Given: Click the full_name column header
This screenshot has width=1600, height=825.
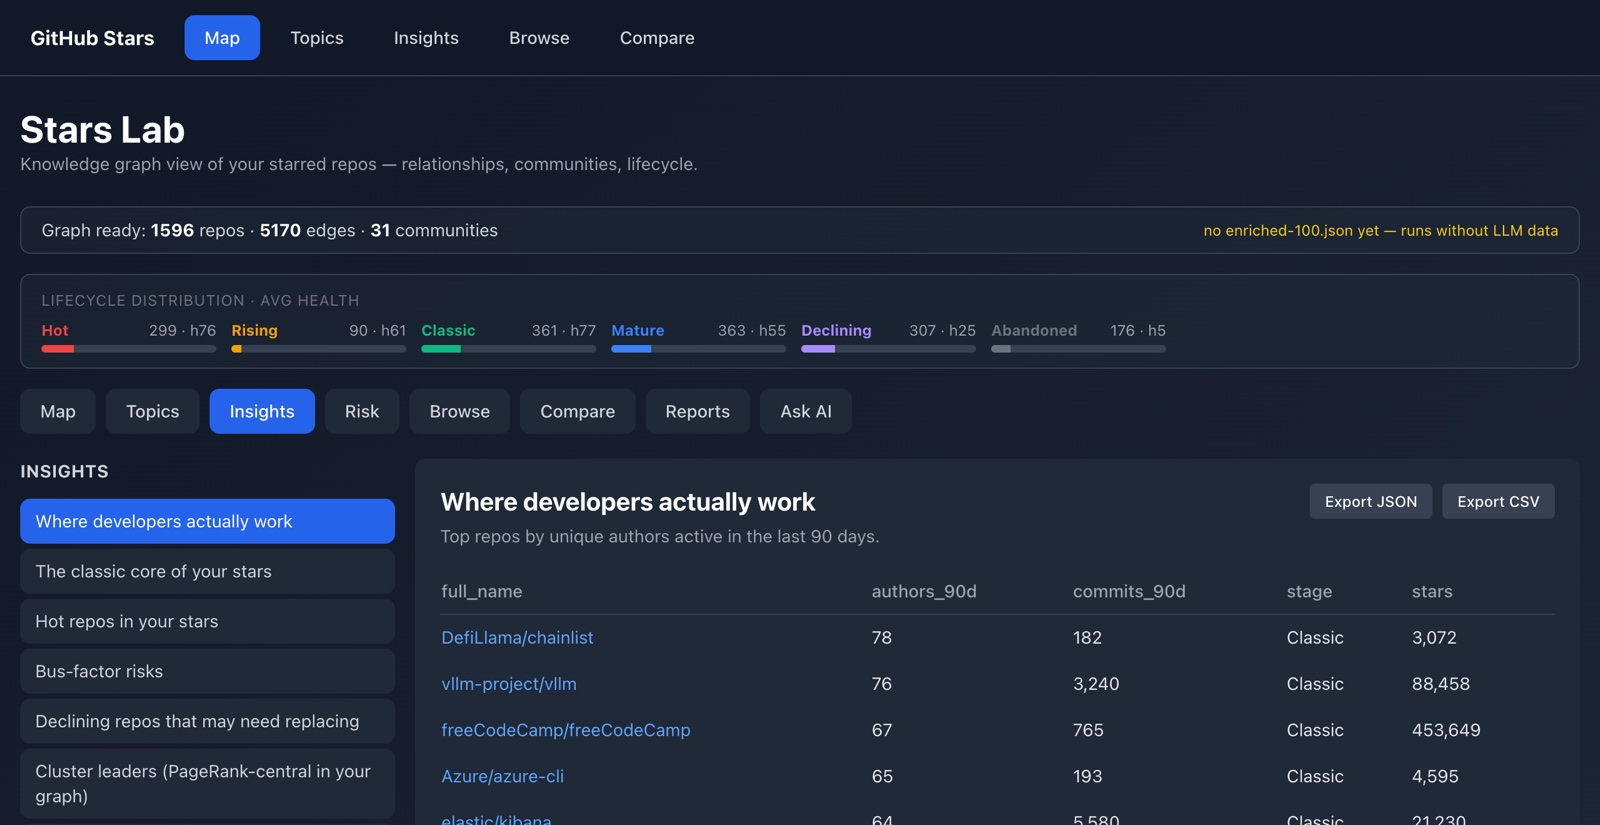Looking at the screenshot, I should (482, 591).
